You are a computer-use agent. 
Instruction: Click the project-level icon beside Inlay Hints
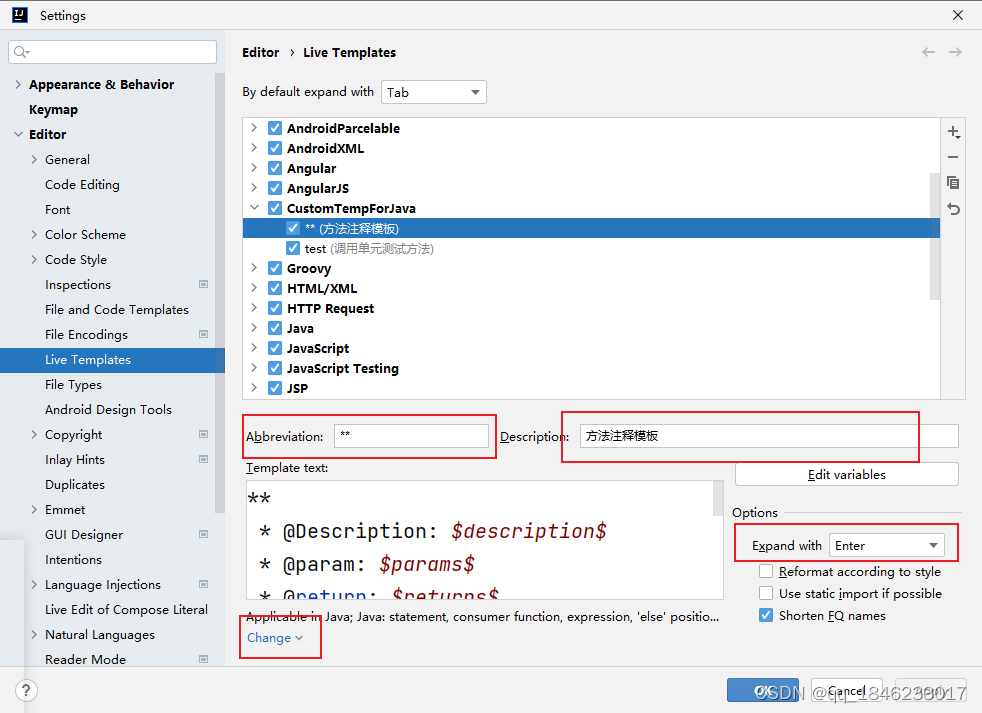coord(204,459)
